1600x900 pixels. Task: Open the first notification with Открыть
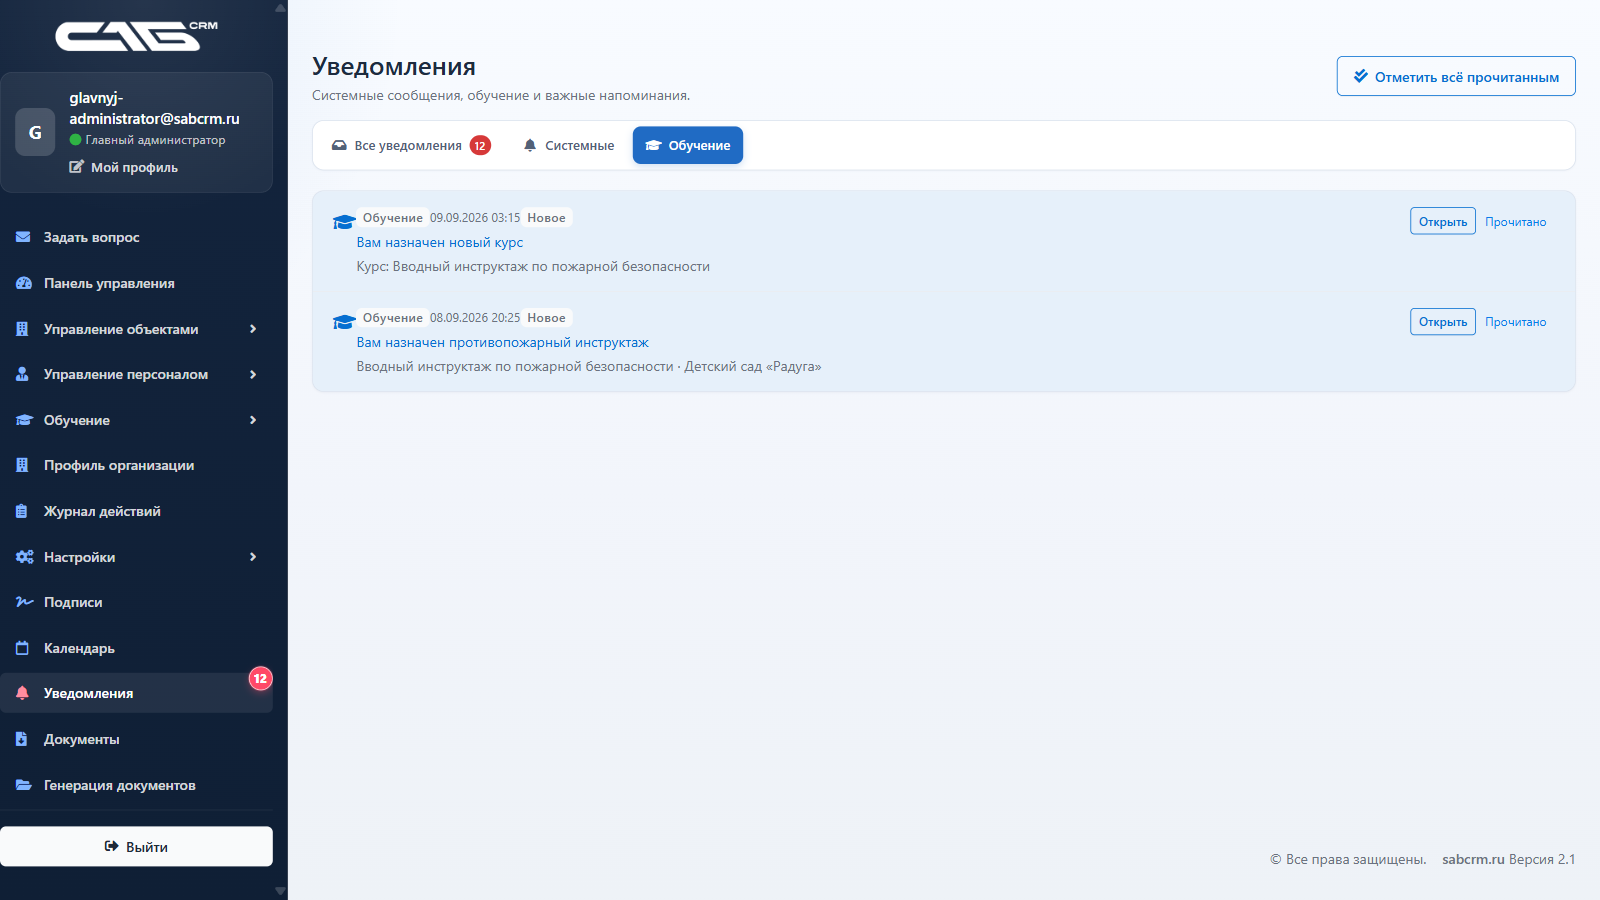tap(1443, 221)
